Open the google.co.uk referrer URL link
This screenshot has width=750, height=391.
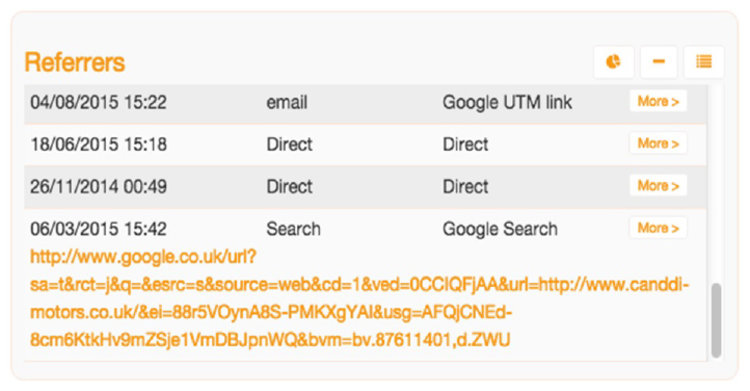[x=360, y=298]
